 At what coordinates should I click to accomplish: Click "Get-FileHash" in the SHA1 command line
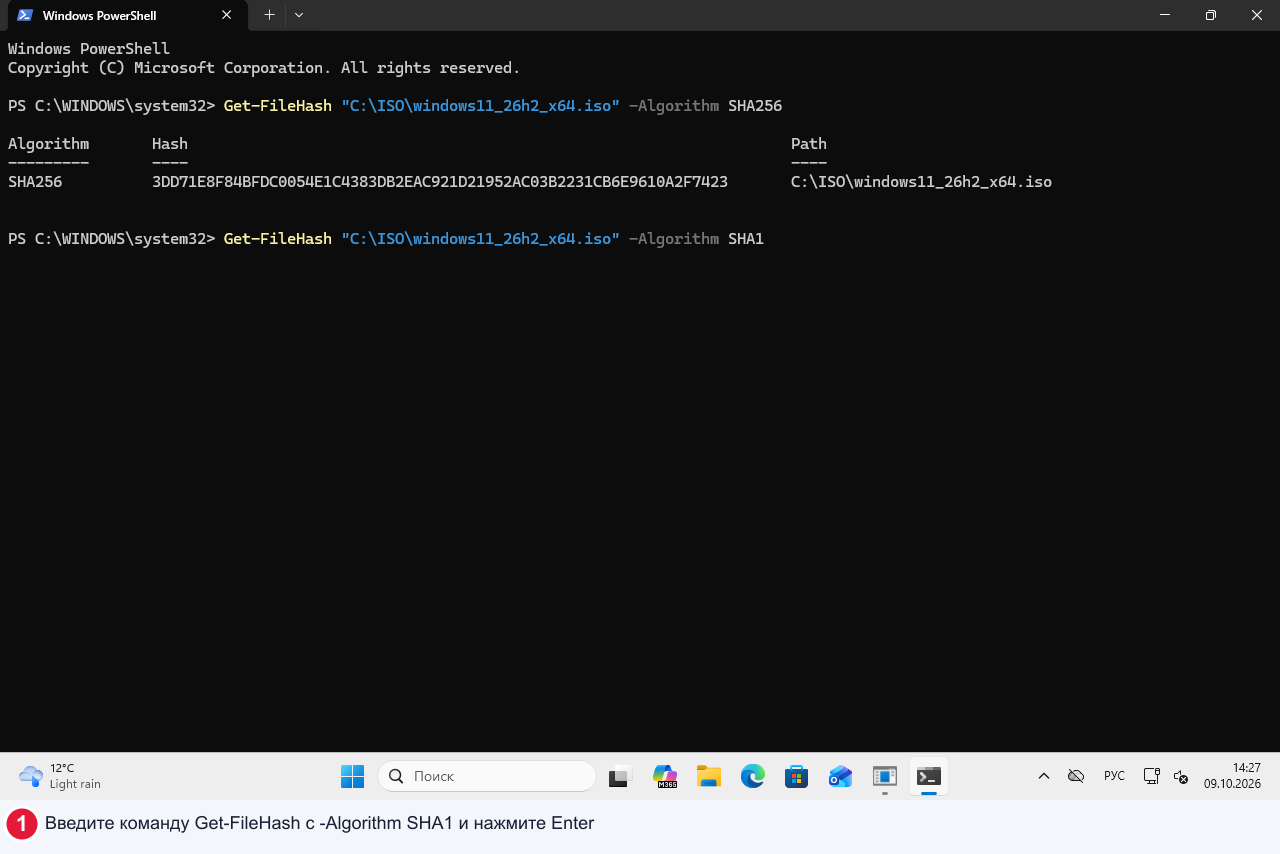pos(278,239)
